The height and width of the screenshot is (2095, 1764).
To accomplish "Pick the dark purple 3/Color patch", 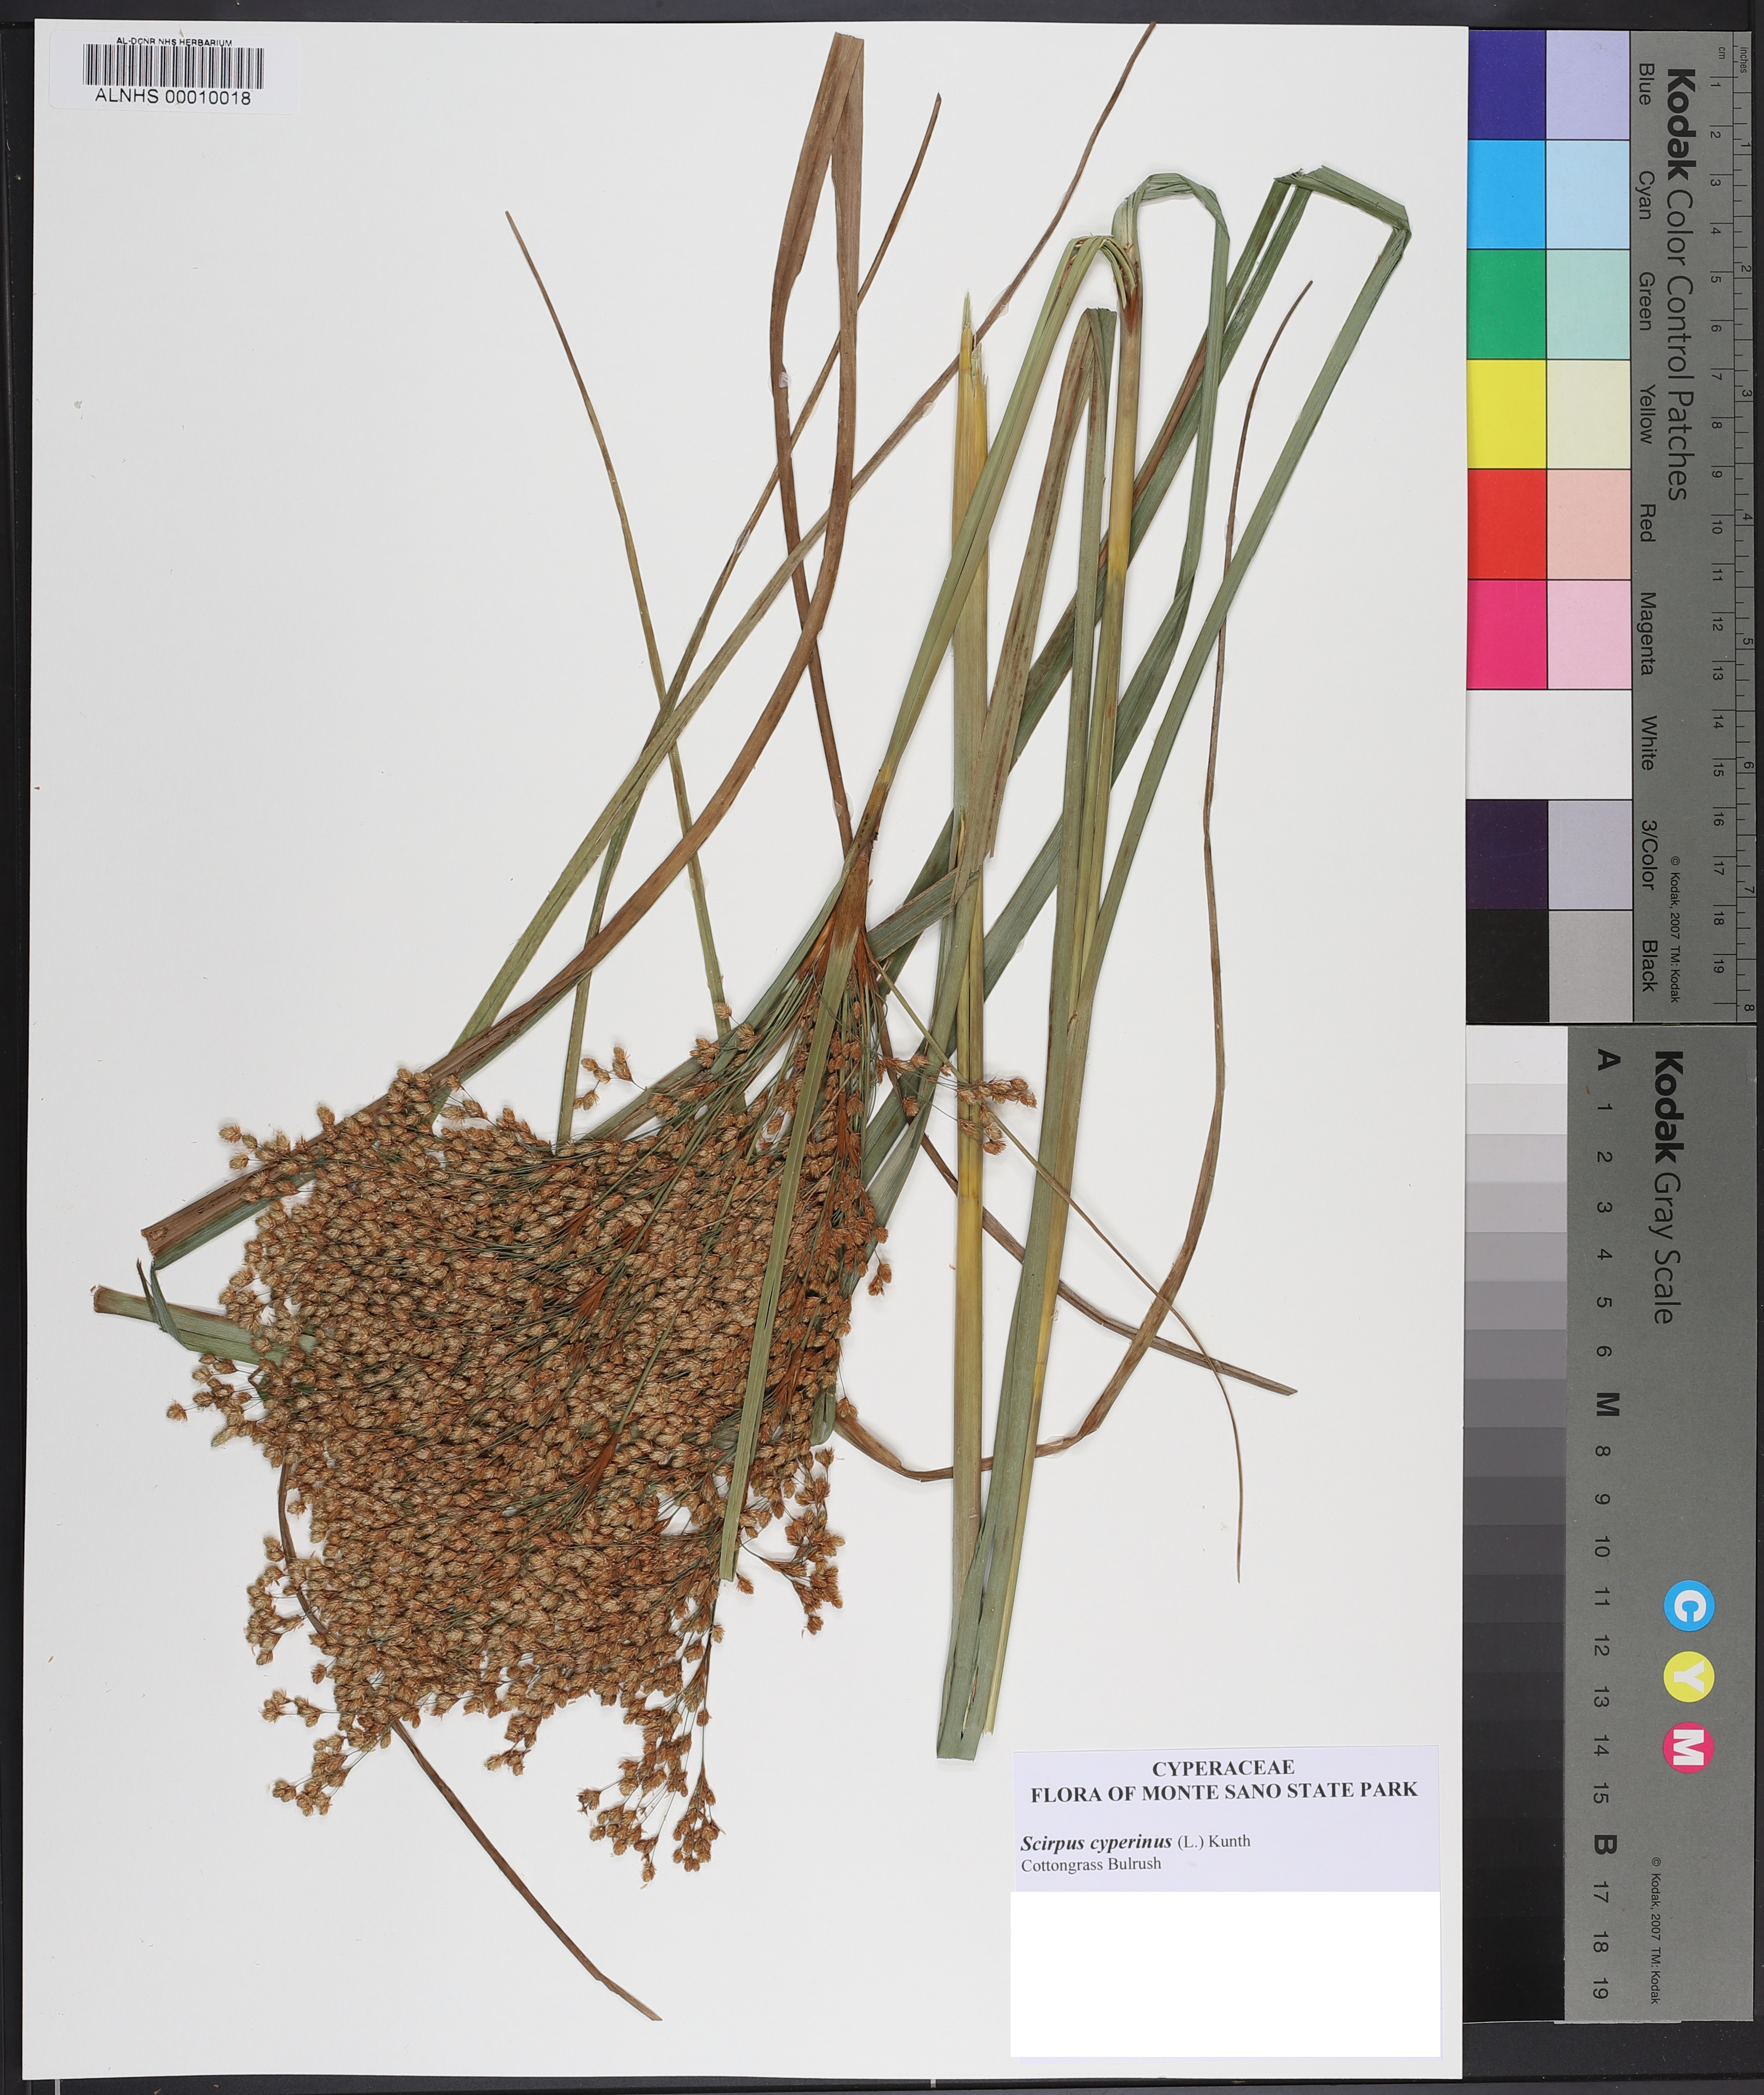I will 1506,854.
